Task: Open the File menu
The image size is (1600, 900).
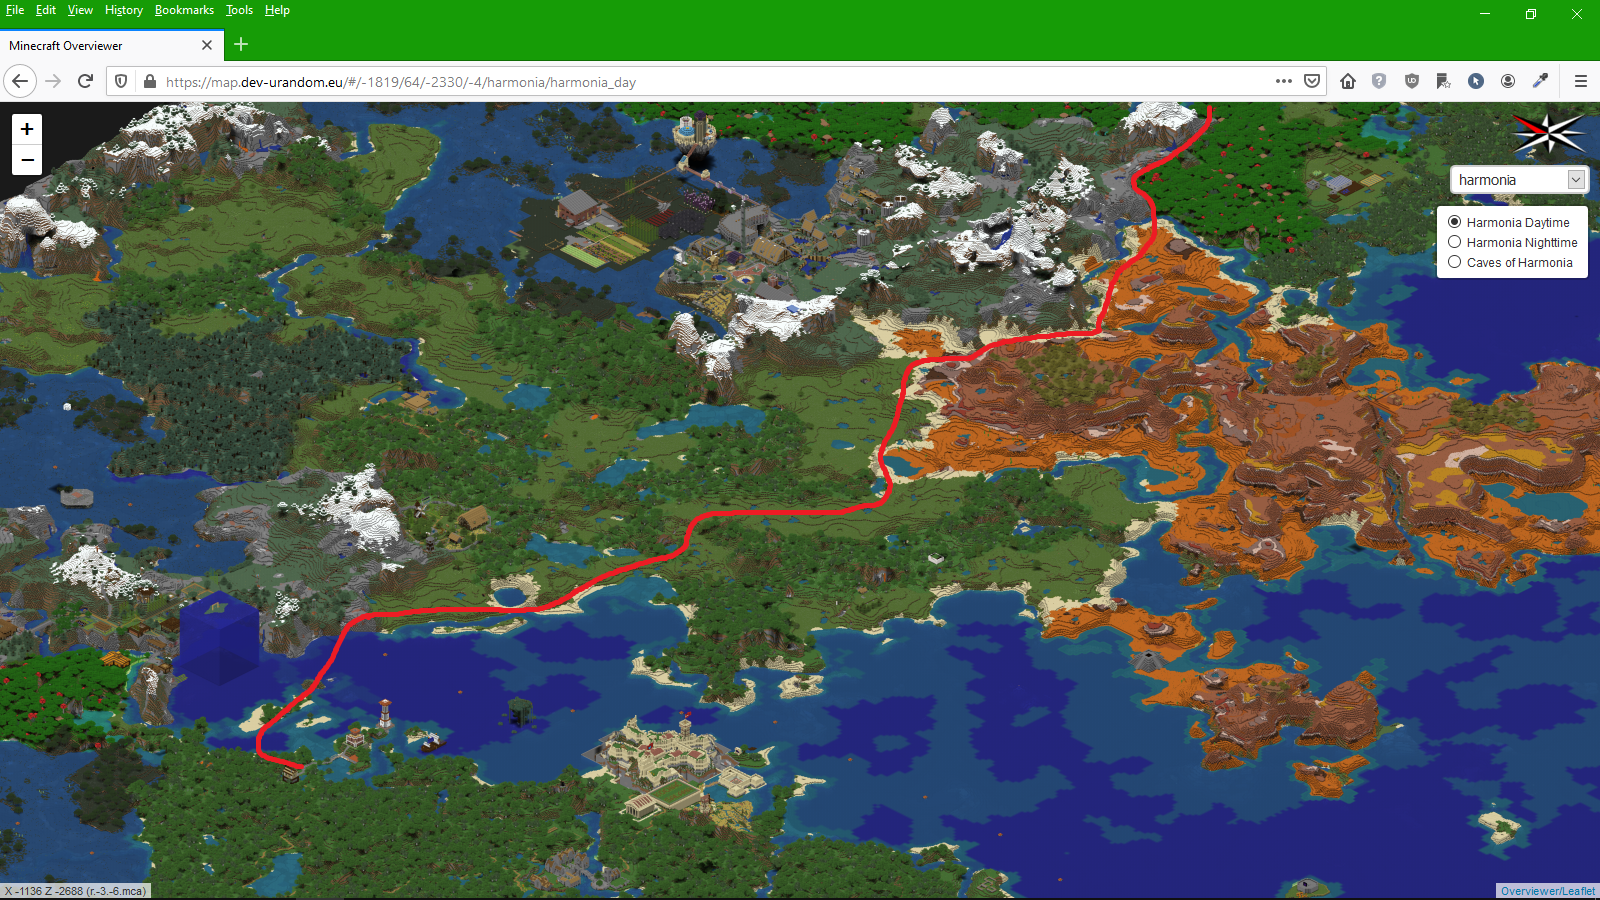Action: pos(15,10)
